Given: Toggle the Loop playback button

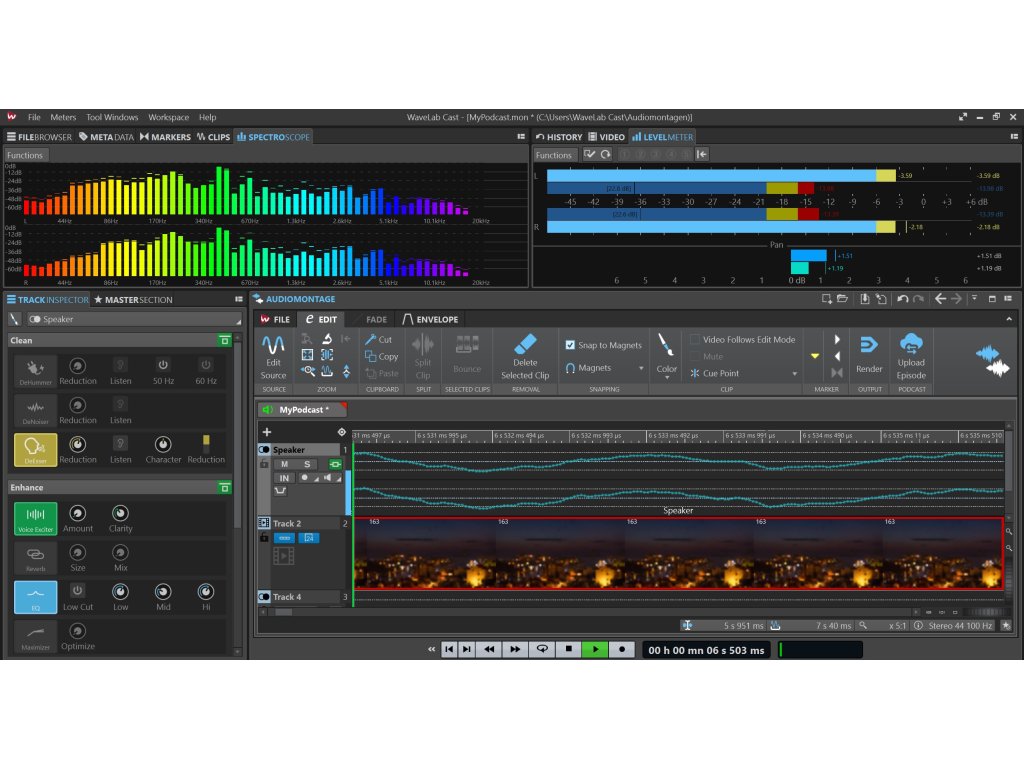Looking at the screenshot, I should point(541,649).
